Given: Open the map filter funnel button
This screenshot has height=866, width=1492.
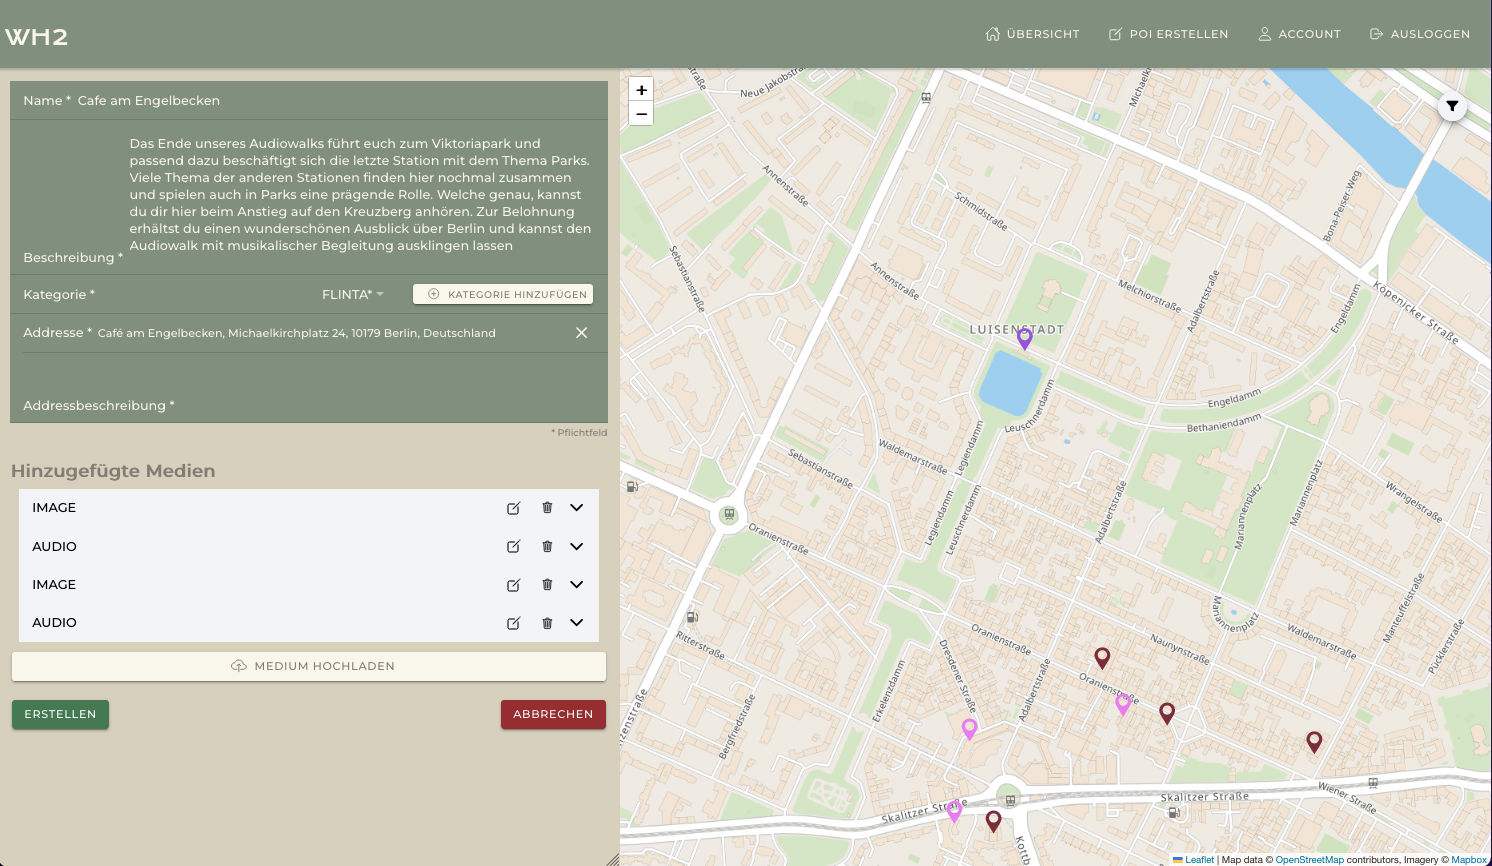Looking at the screenshot, I should (x=1452, y=106).
